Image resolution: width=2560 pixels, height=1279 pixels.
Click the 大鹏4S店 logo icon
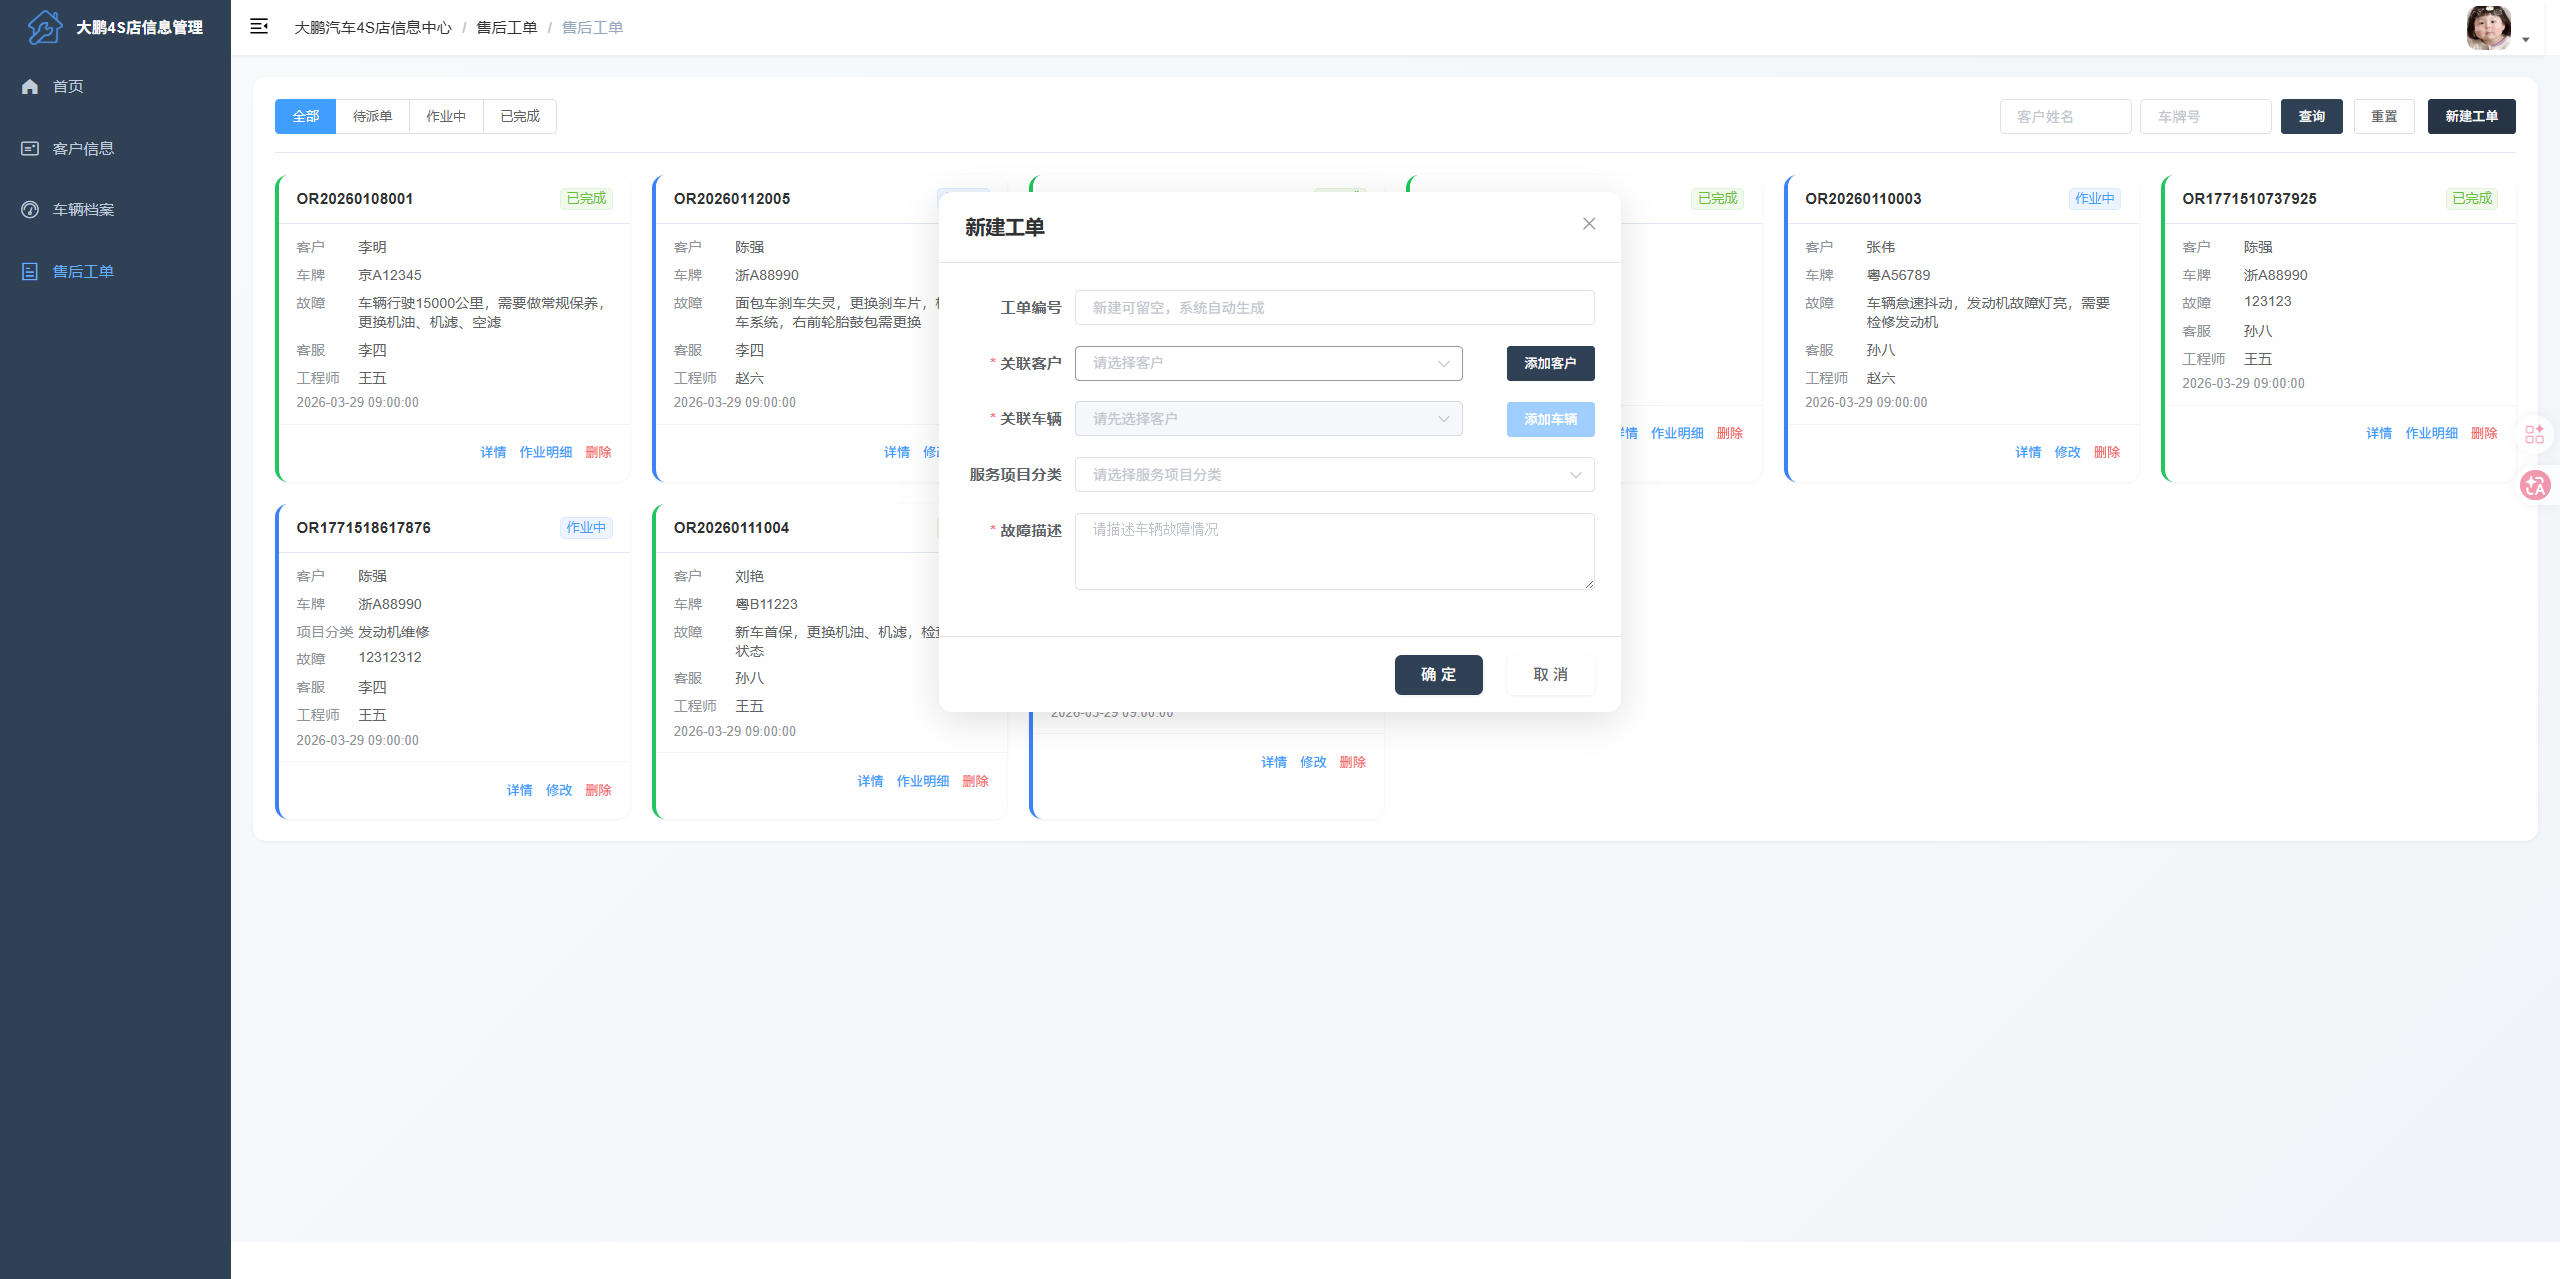(44, 27)
